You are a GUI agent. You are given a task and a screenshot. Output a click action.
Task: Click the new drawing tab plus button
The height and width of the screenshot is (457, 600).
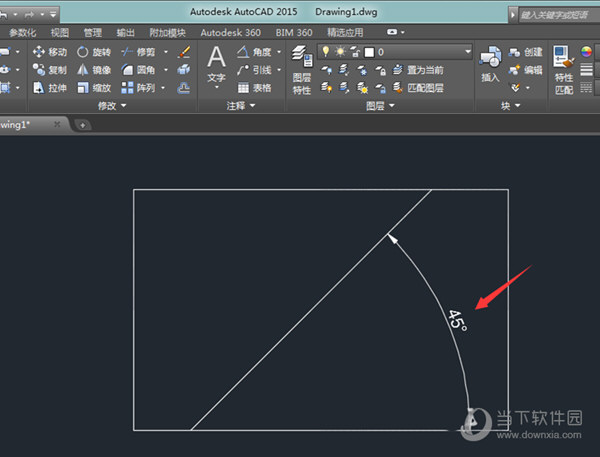[x=82, y=125]
